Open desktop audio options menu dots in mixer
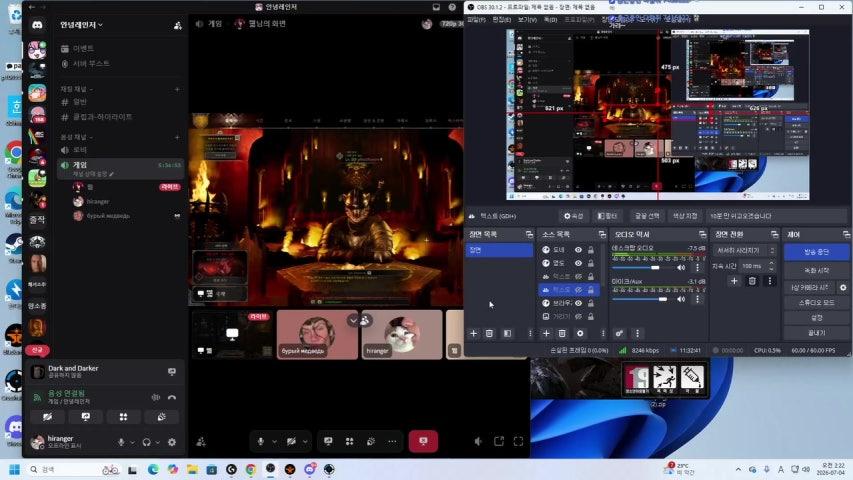 point(697,268)
